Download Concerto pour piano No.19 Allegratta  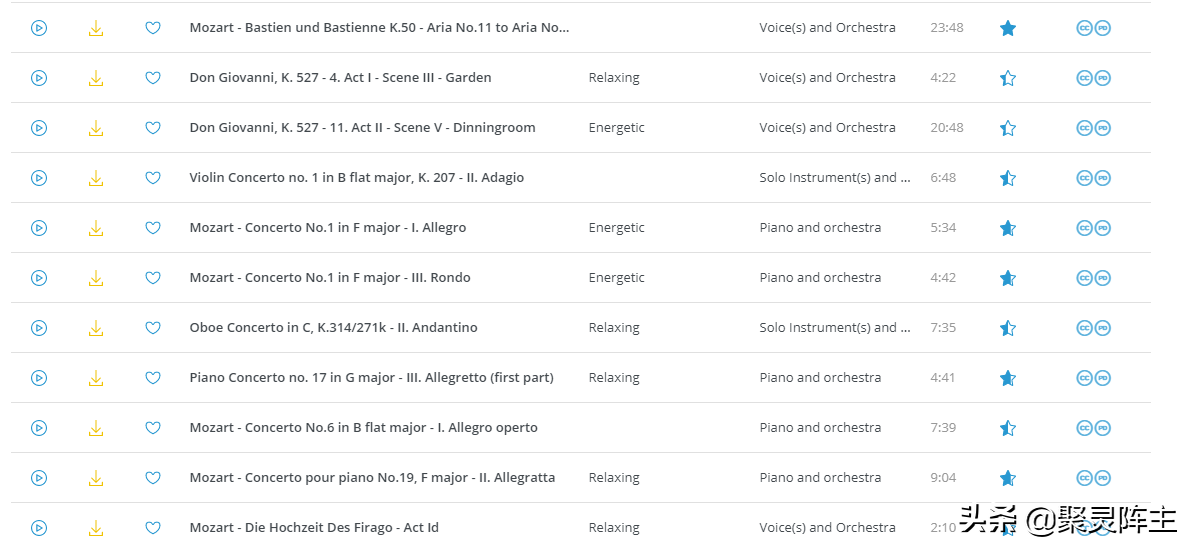pyautogui.click(x=96, y=478)
